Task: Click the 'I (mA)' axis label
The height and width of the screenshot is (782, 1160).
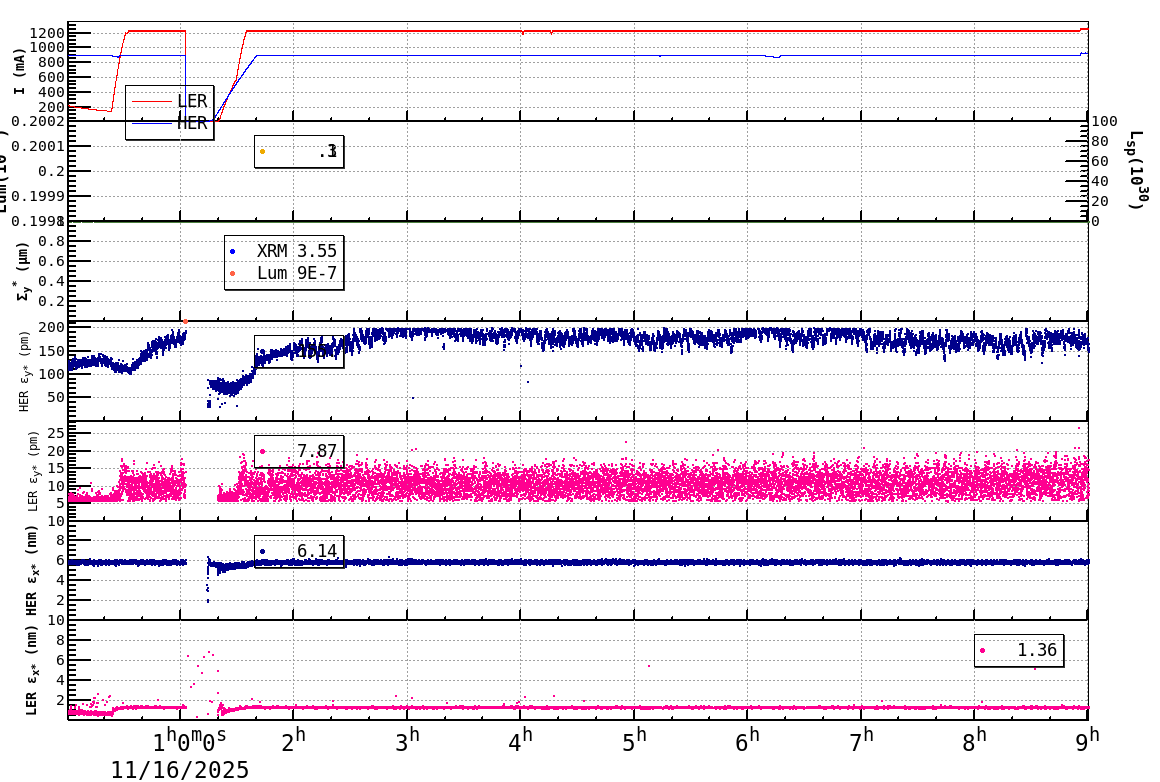Action: pyautogui.click(x=19, y=72)
